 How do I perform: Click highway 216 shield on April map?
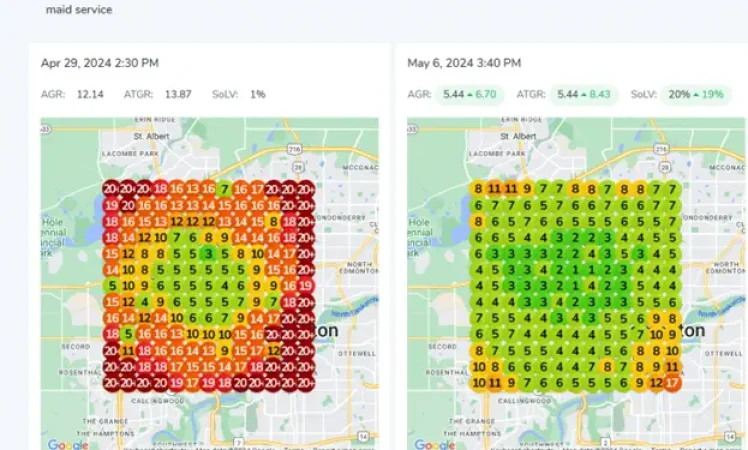[294, 149]
